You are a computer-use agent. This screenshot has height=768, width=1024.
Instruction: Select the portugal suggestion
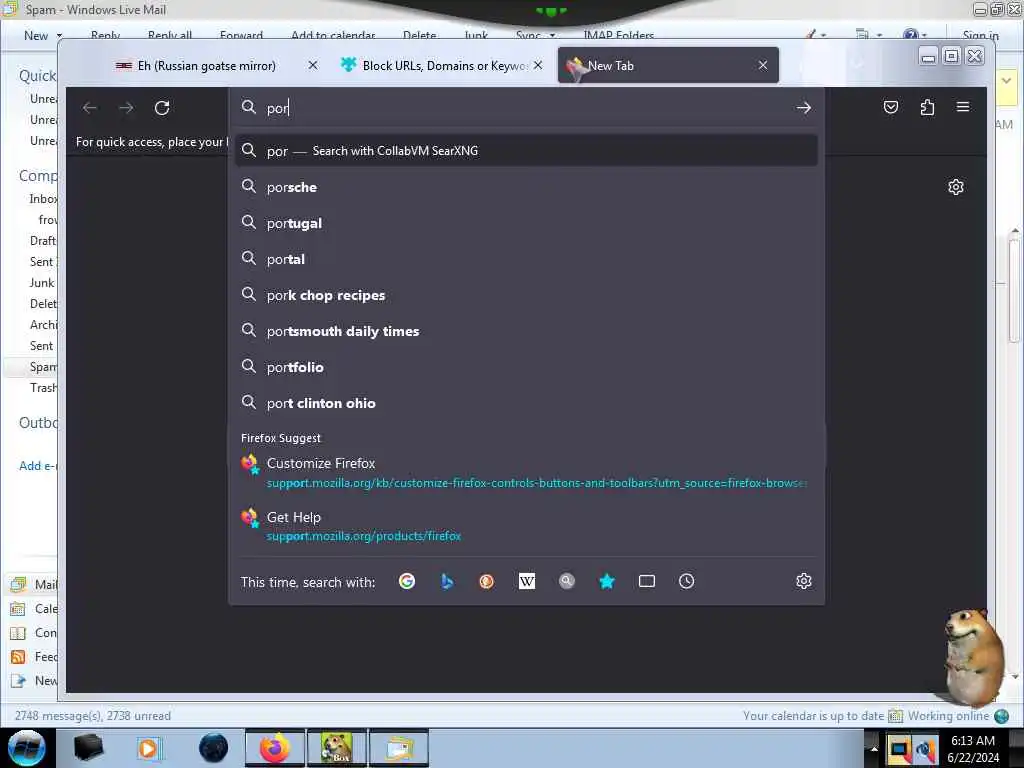pyautogui.click(x=526, y=223)
